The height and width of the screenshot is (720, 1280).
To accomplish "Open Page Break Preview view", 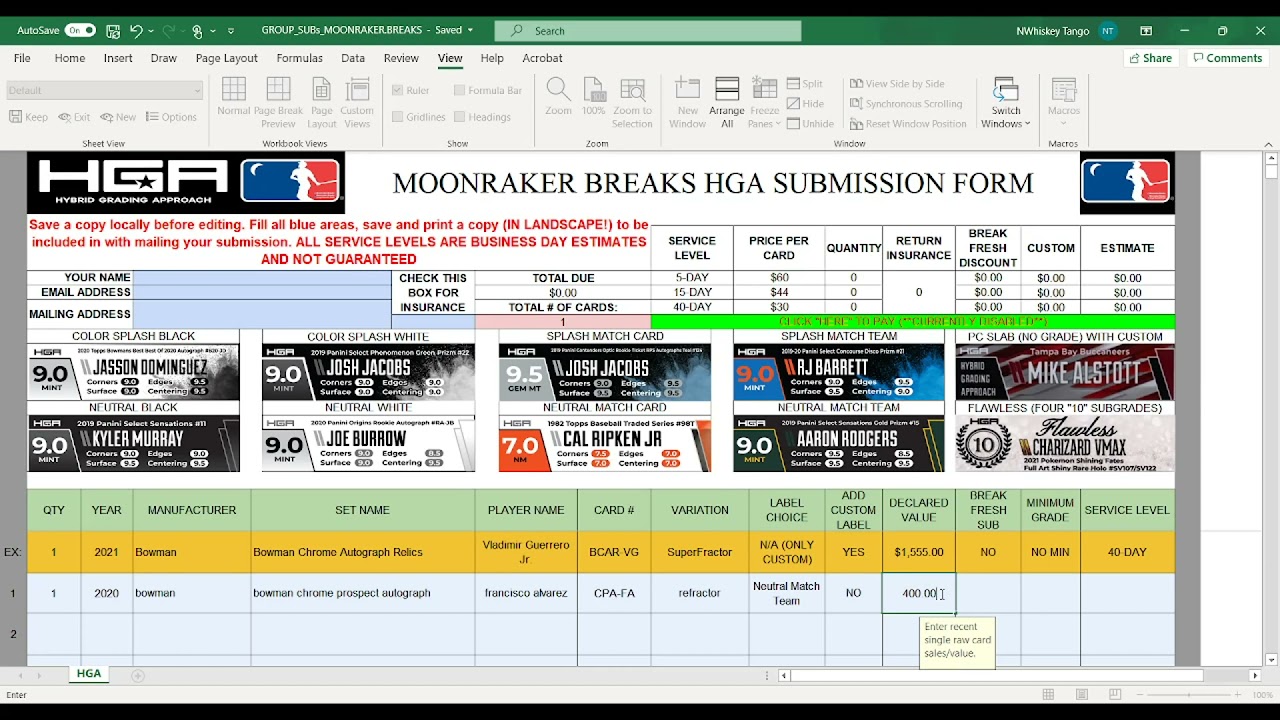I will coord(278,103).
